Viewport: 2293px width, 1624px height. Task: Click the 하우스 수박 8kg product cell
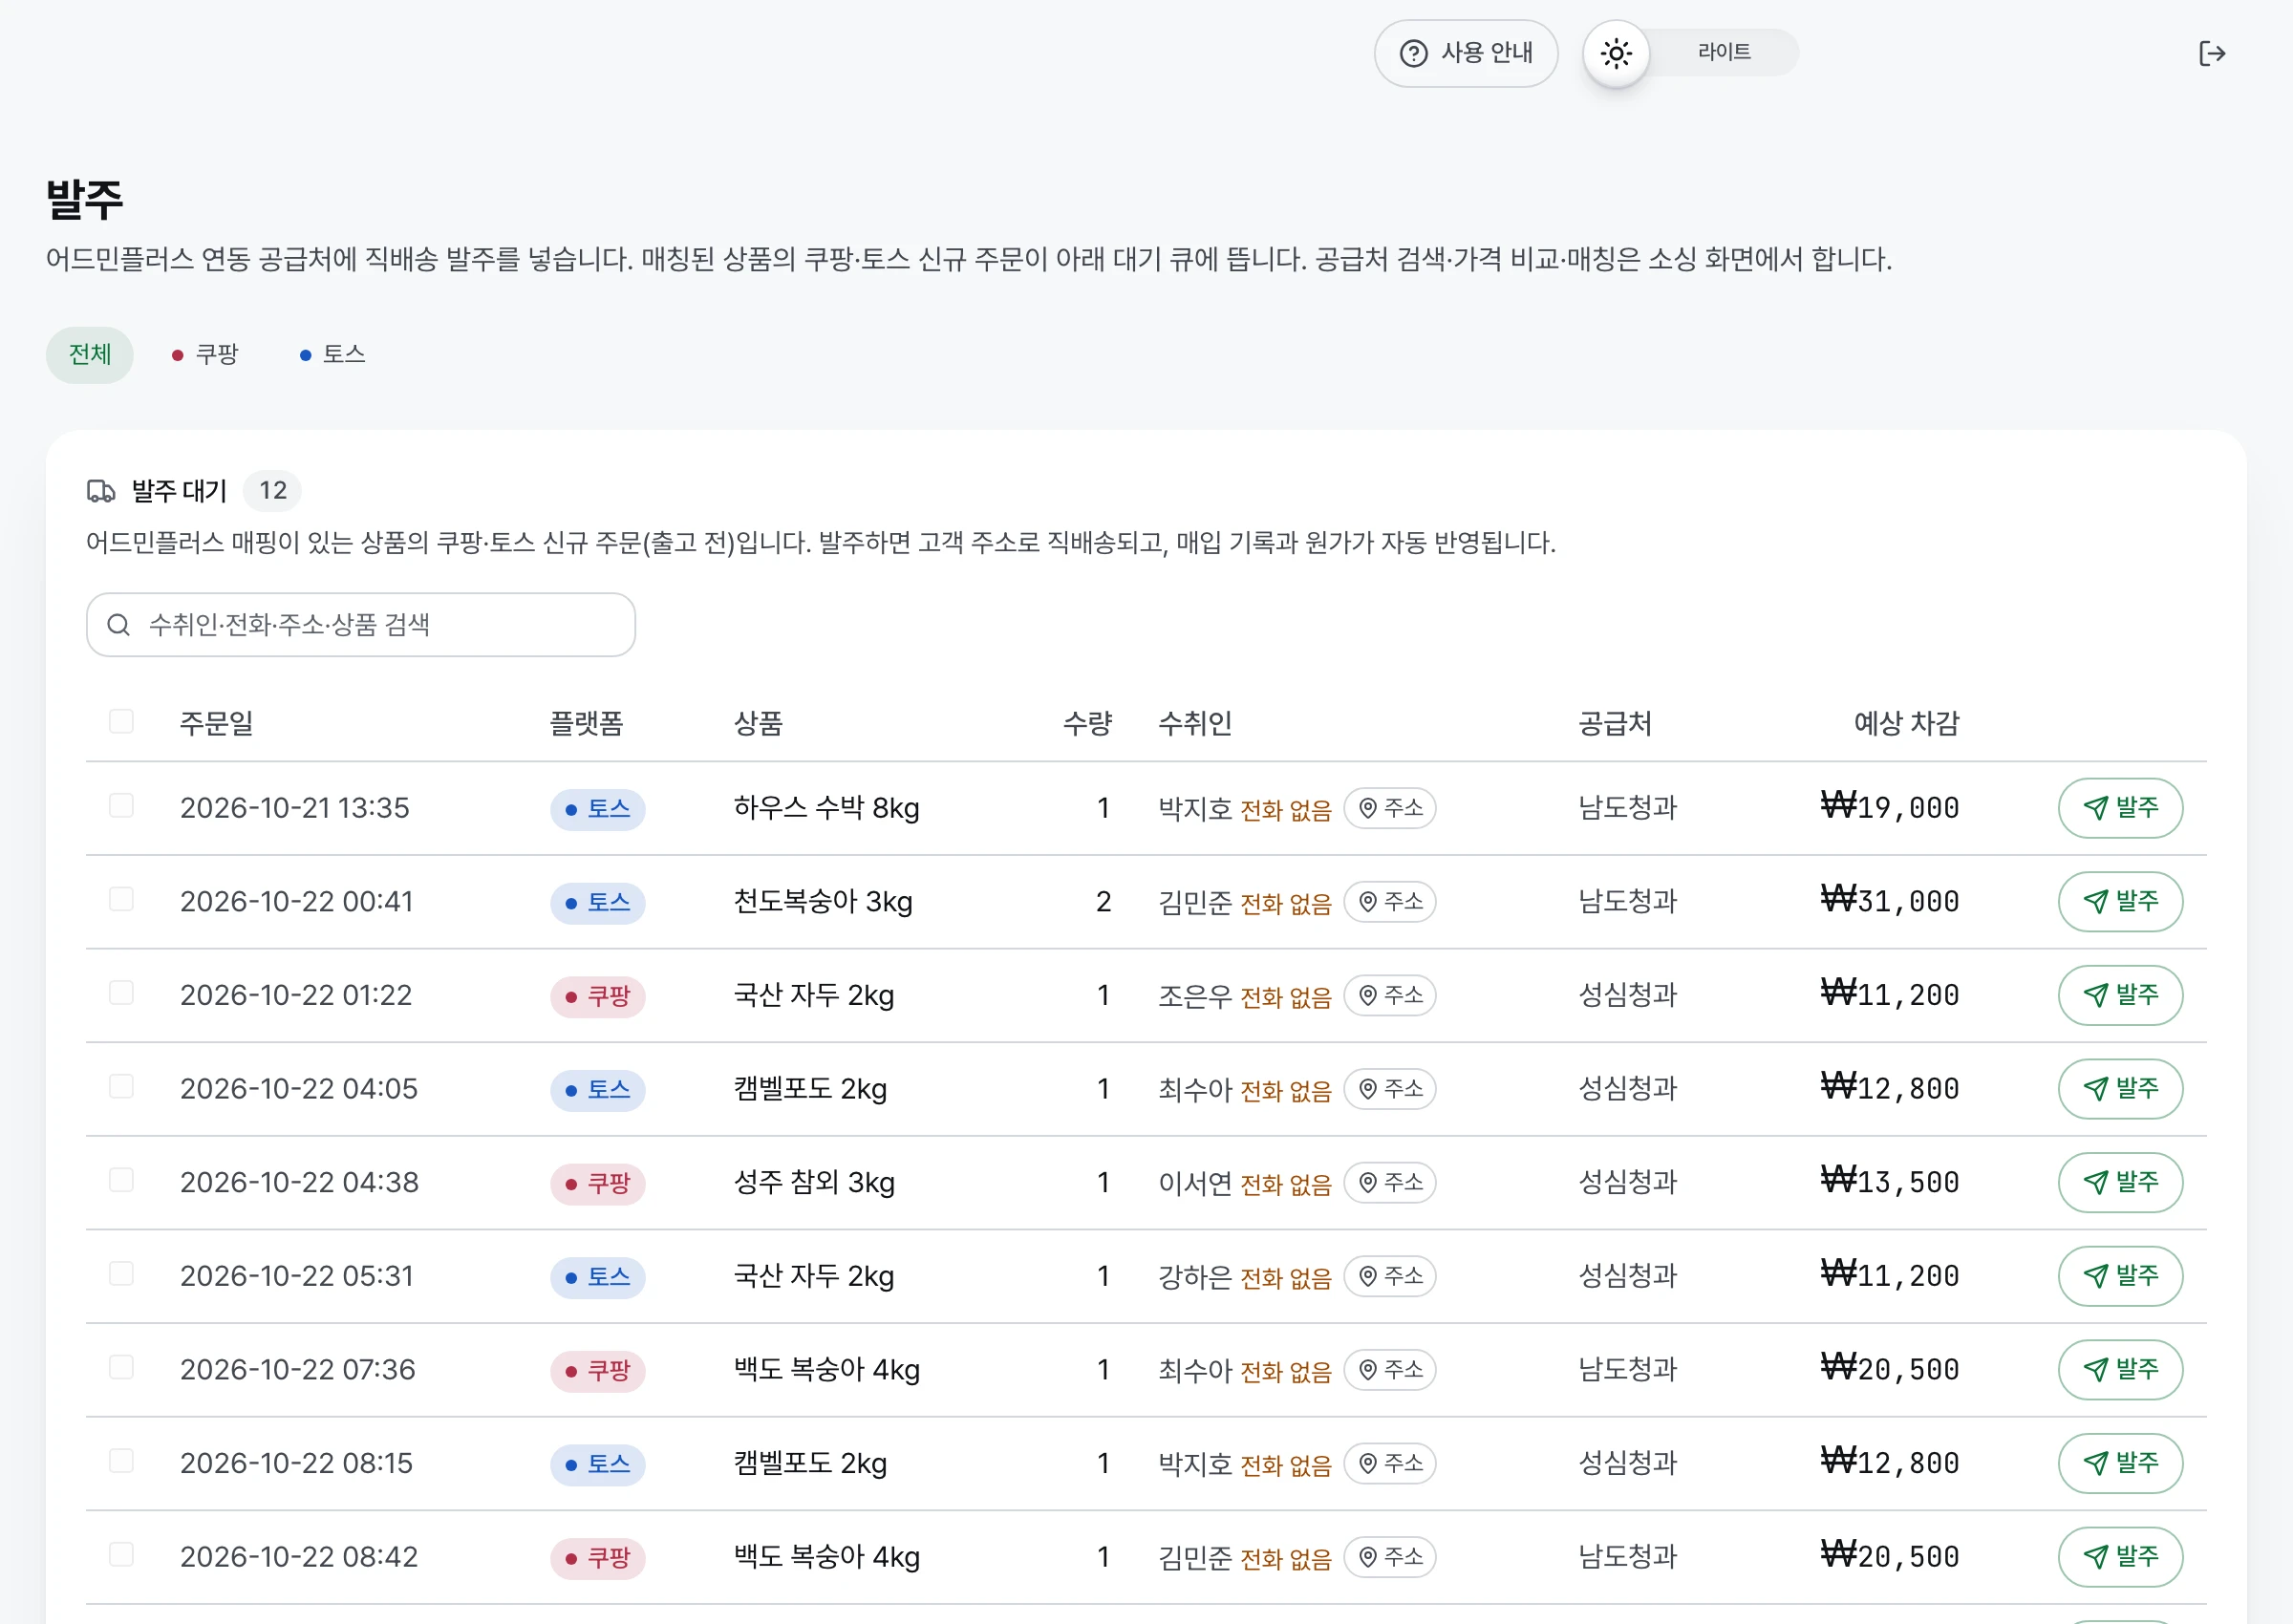(x=826, y=808)
